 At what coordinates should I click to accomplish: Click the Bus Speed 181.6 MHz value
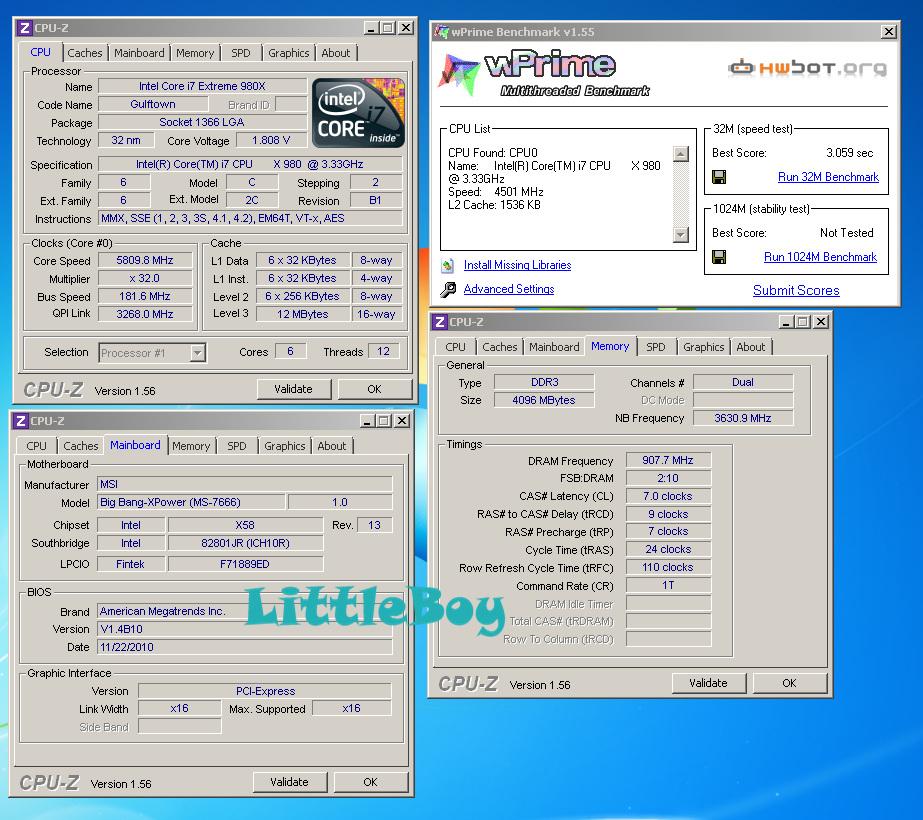pos(145,297)
